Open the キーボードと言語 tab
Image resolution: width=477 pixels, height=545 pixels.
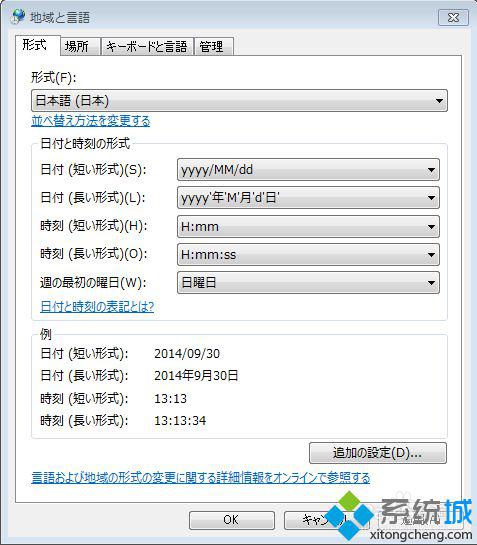(147, 47)
